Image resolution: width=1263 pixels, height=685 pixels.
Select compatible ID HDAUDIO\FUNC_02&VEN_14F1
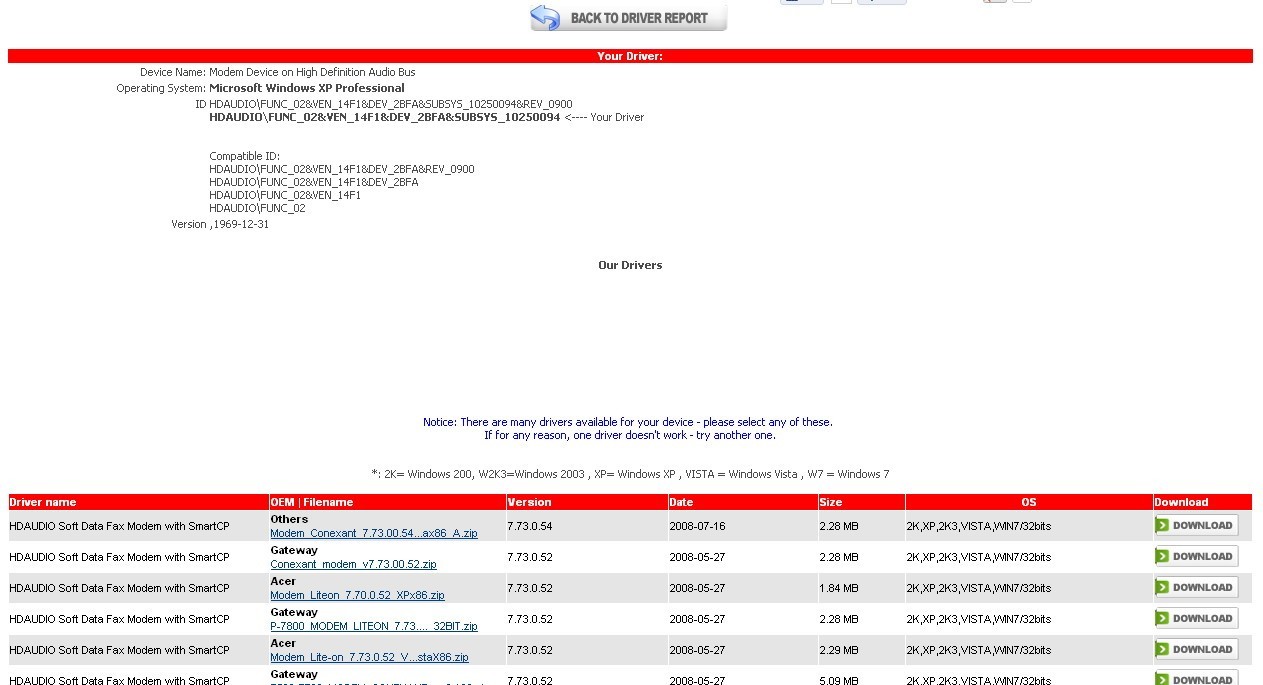click(x=285, y=195)
